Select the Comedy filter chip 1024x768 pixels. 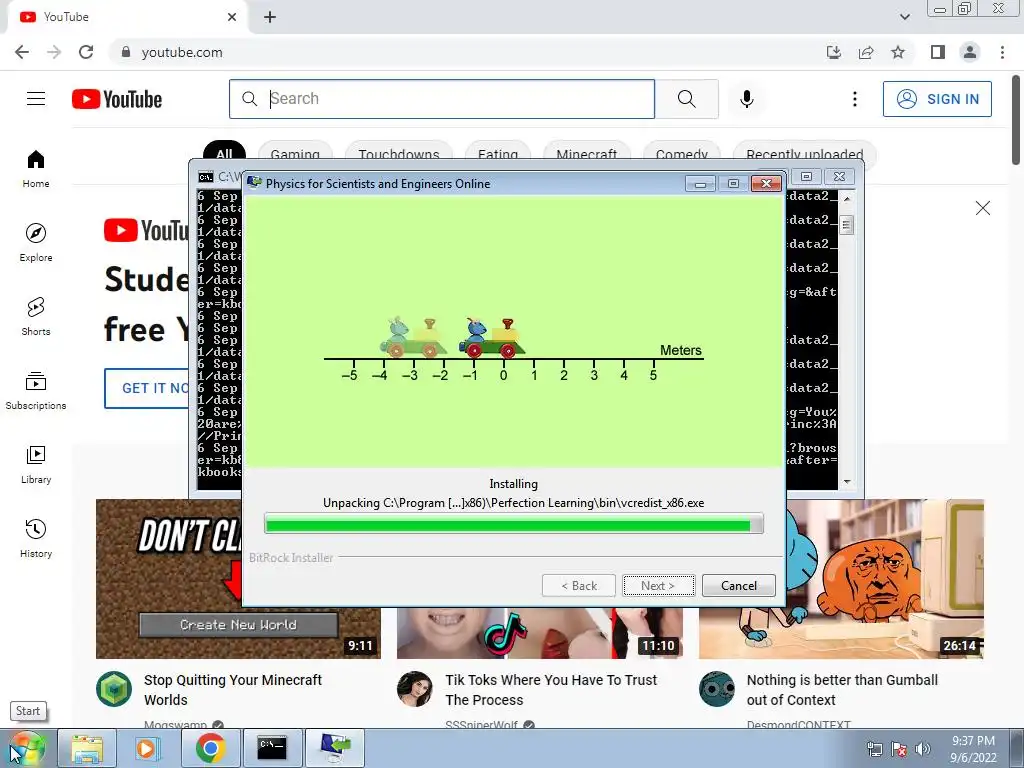682,152
